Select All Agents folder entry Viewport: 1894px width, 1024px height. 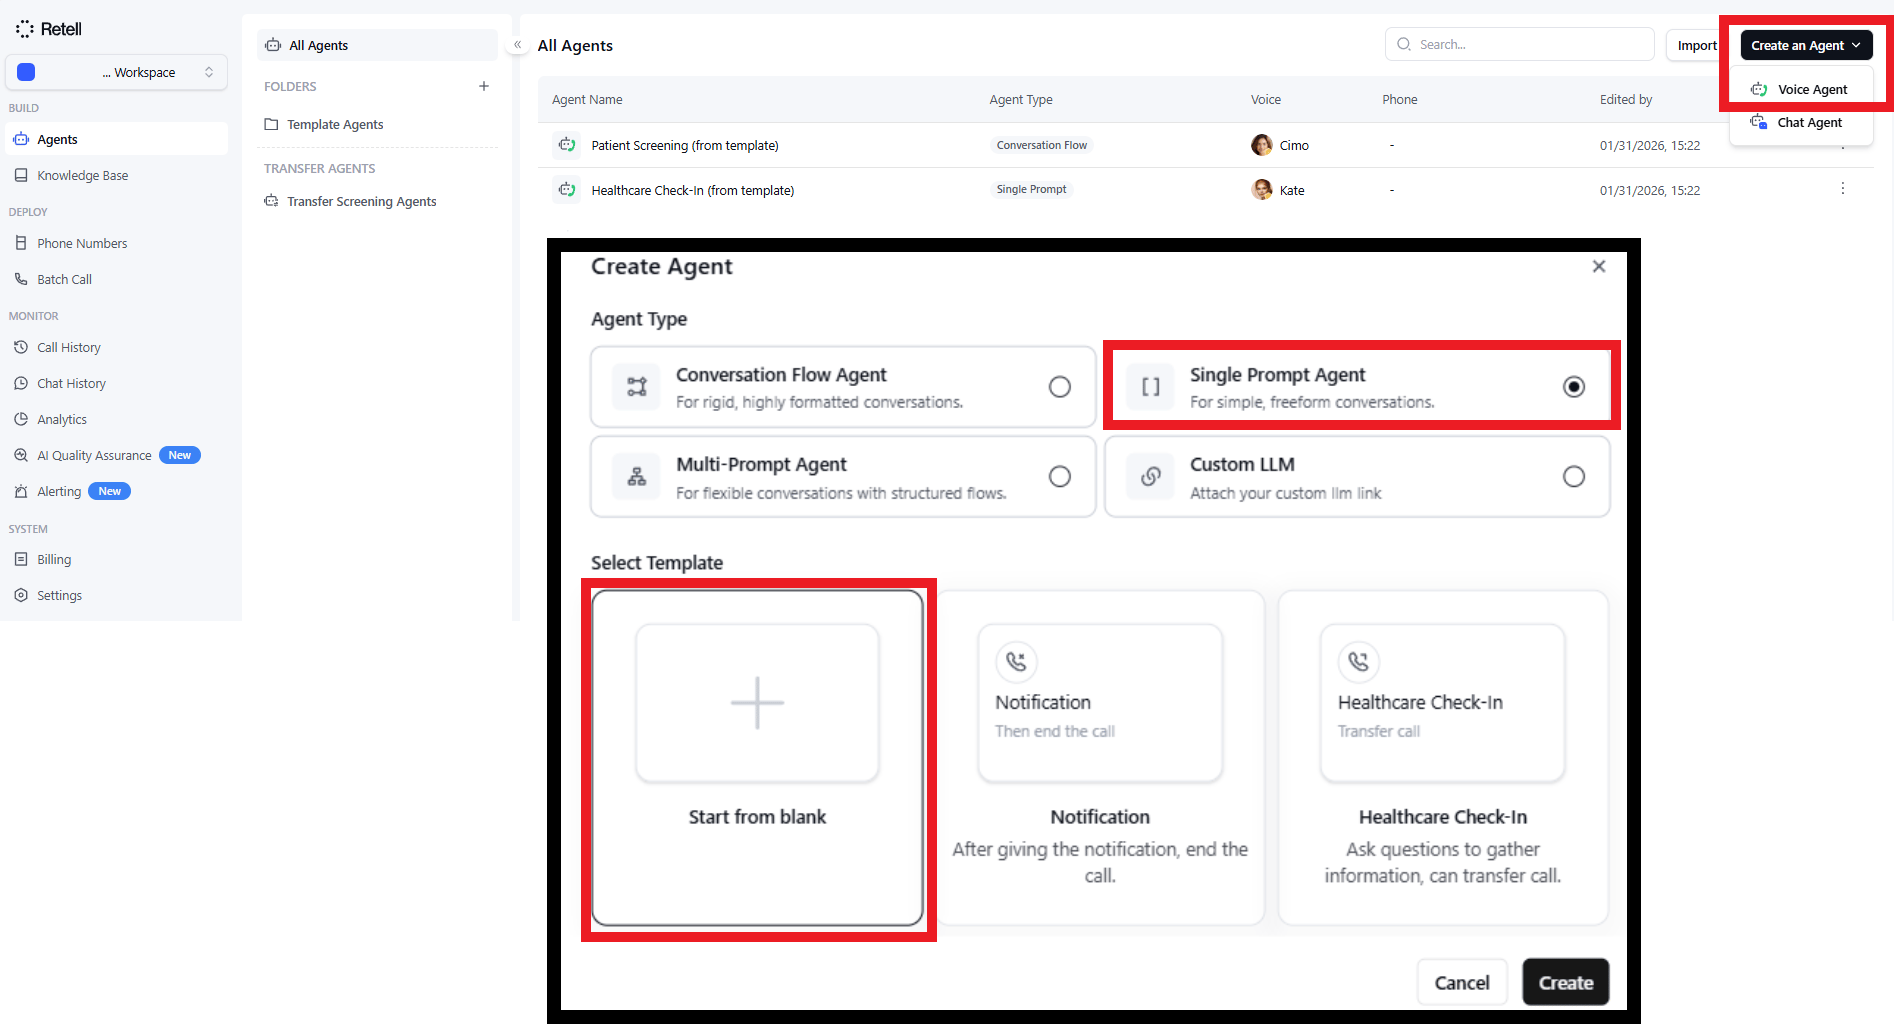(377, 45)
